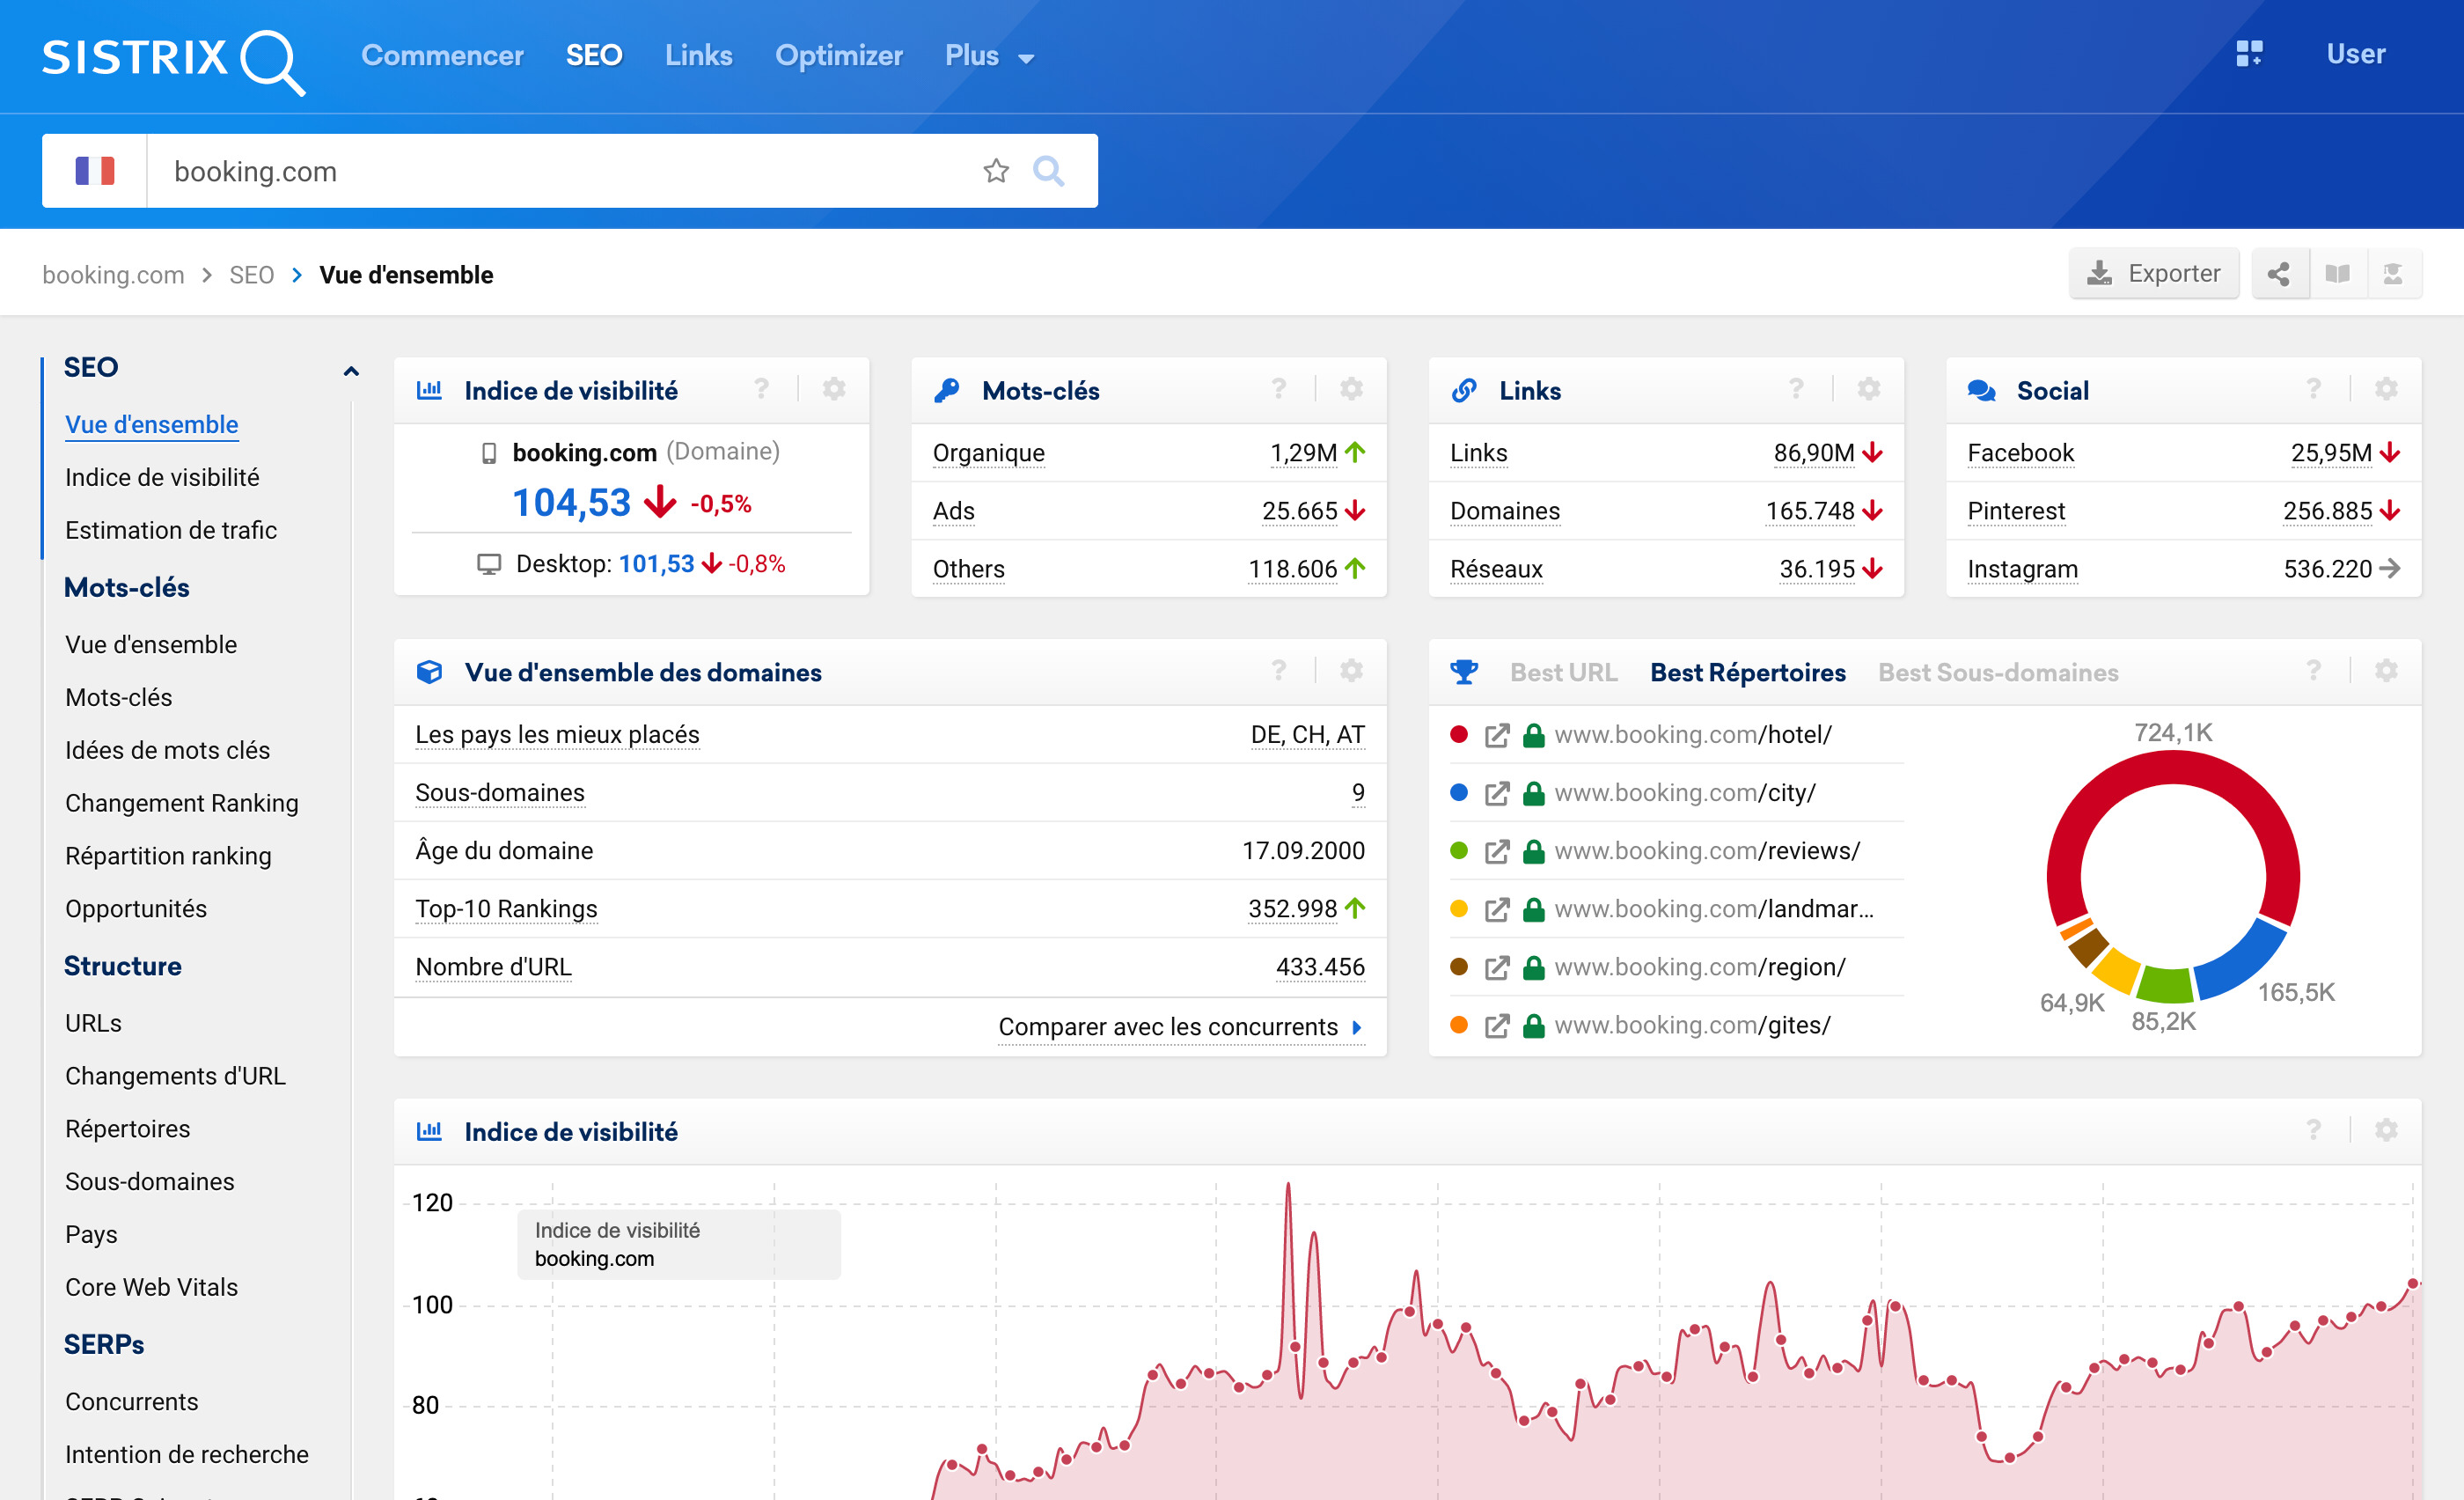2464x1500 pixels.
Task: Open Estimation de trafic in sidebar
Action: point(171,531)
